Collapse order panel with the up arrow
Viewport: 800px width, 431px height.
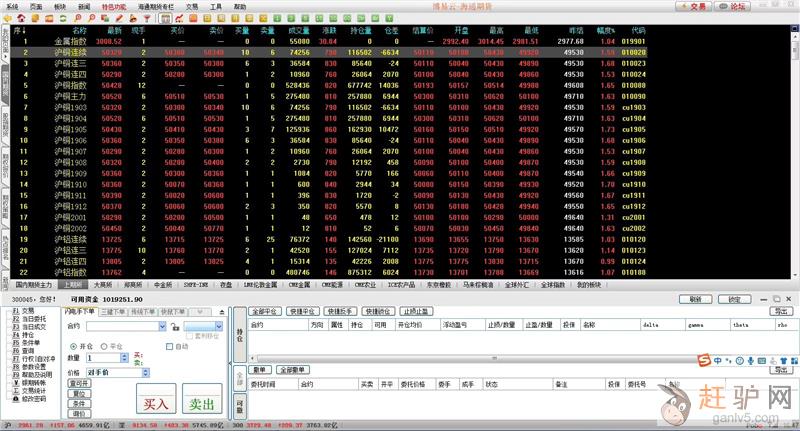click(224, 311)
